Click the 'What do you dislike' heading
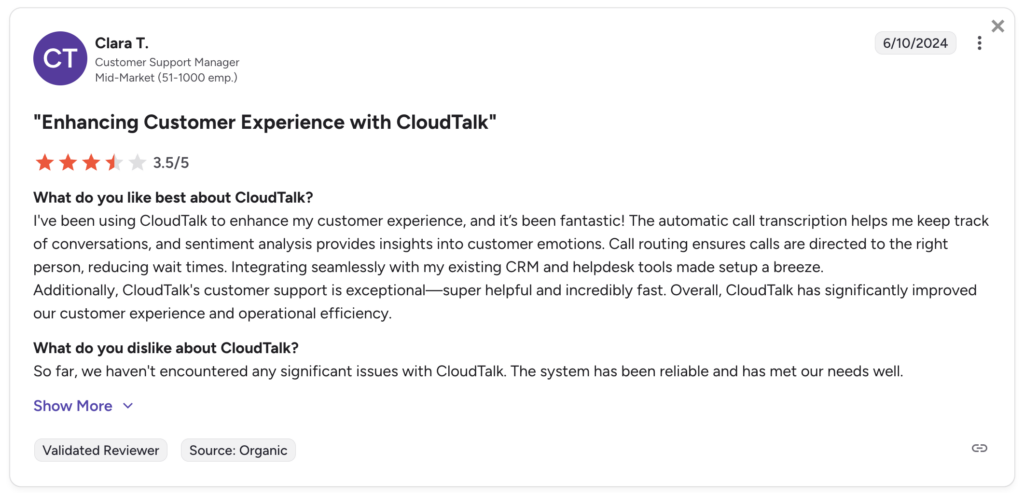1024x493 pixels. coord(166,348)
